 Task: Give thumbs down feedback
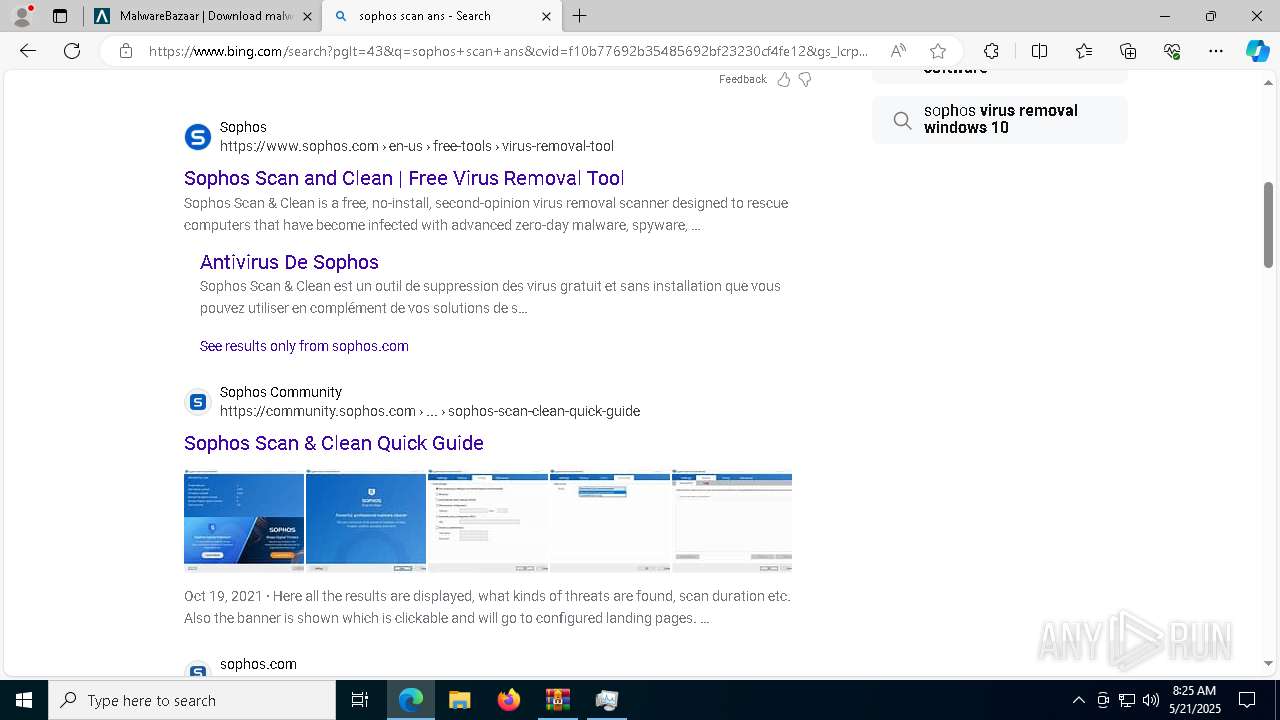coord(805,79)
